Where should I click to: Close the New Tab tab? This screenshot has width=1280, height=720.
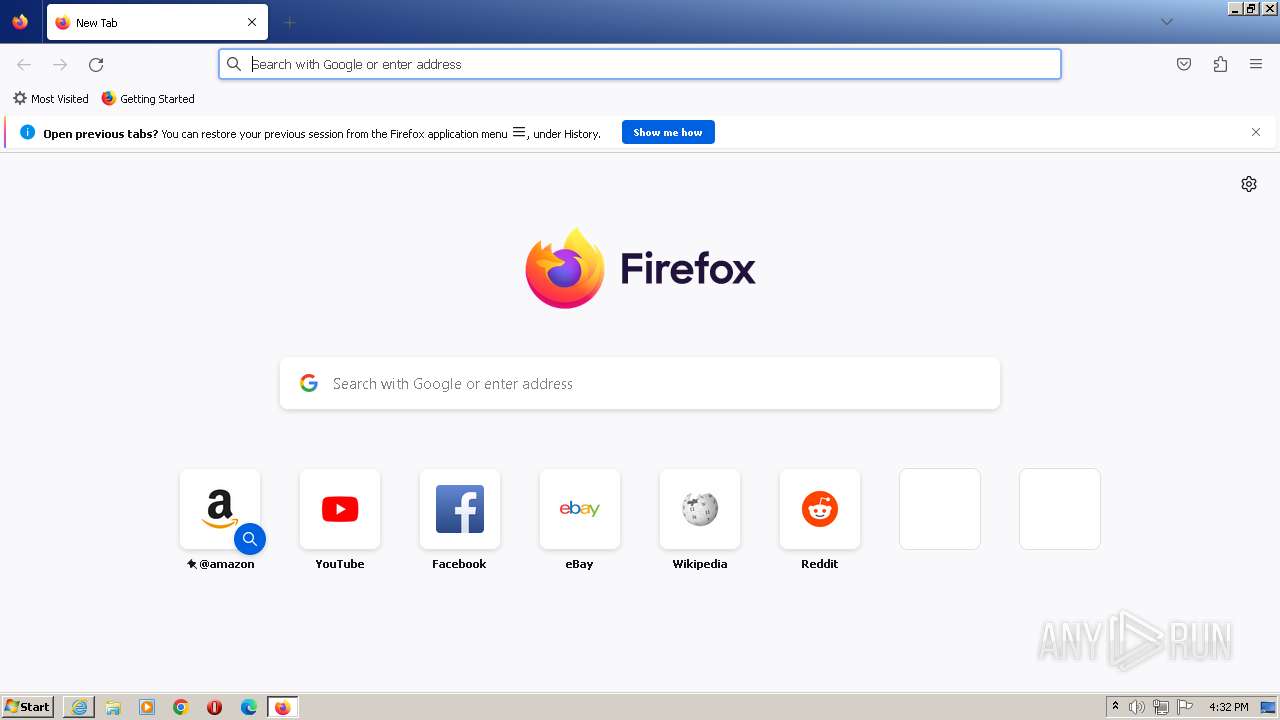pos(252,22)
